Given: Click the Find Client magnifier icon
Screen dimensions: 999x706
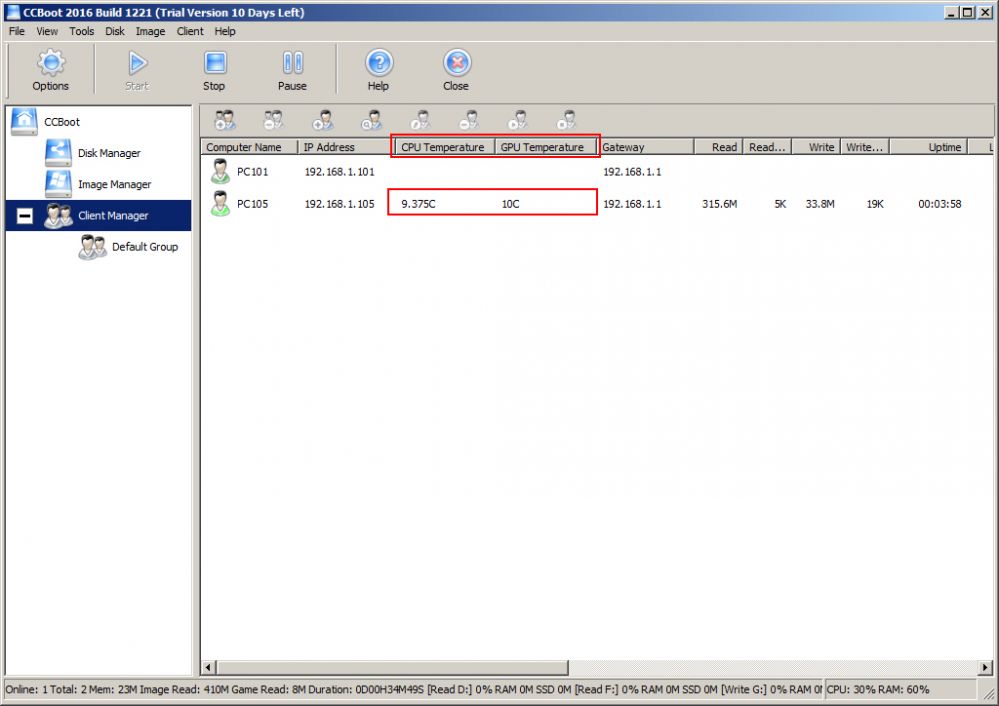Looking at the screenshot, I should [x=371, y=120].
